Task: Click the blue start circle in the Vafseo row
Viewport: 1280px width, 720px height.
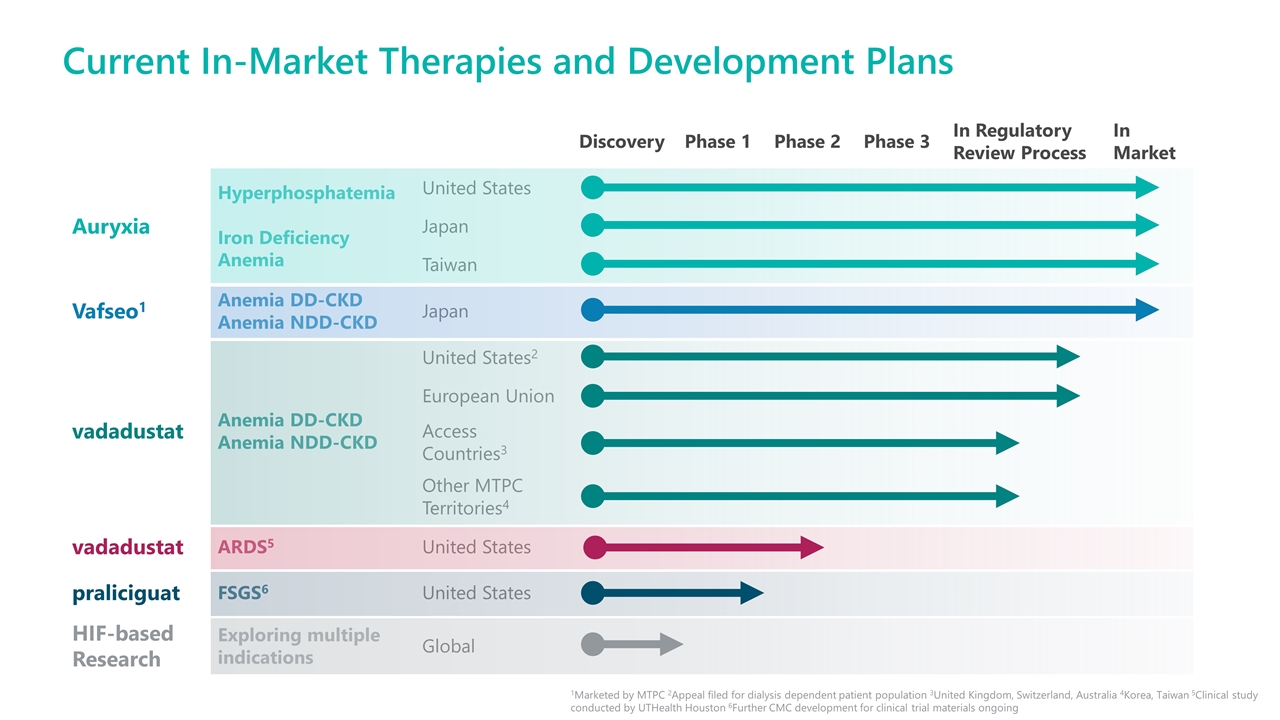Action: click(x=592, y=310)
